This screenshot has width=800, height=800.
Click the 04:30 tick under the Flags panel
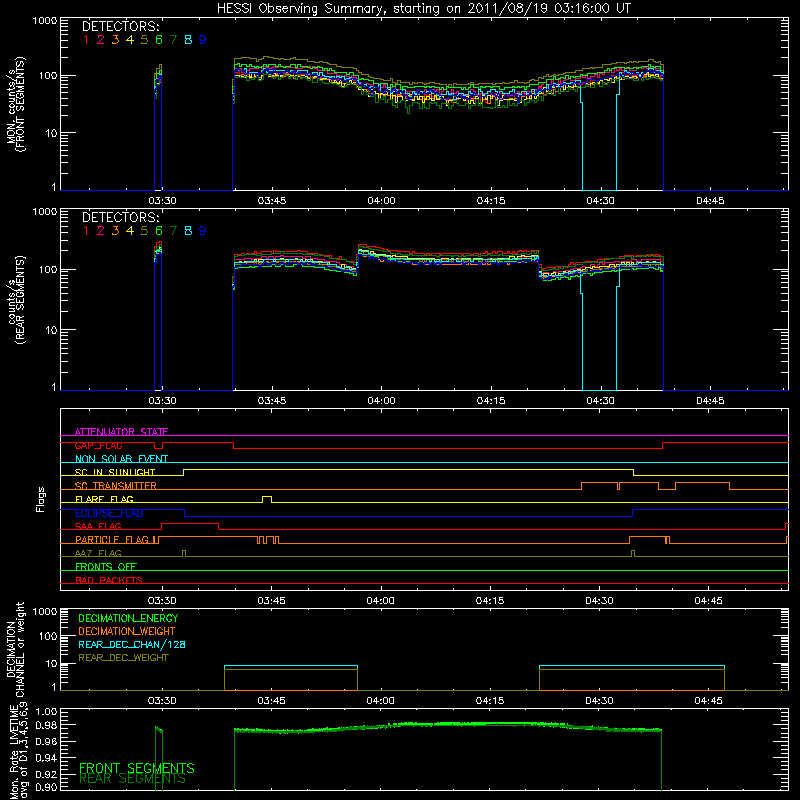[x=599, y=601]
